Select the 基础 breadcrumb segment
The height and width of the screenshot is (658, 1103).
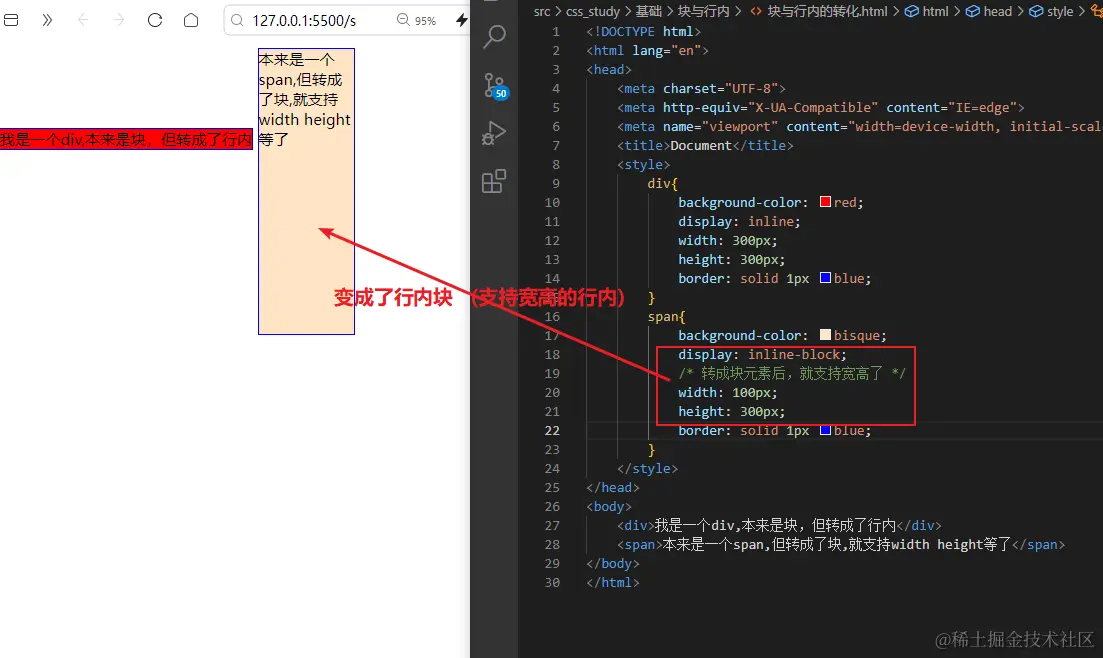pyautogui.click(x=649, y=11)
